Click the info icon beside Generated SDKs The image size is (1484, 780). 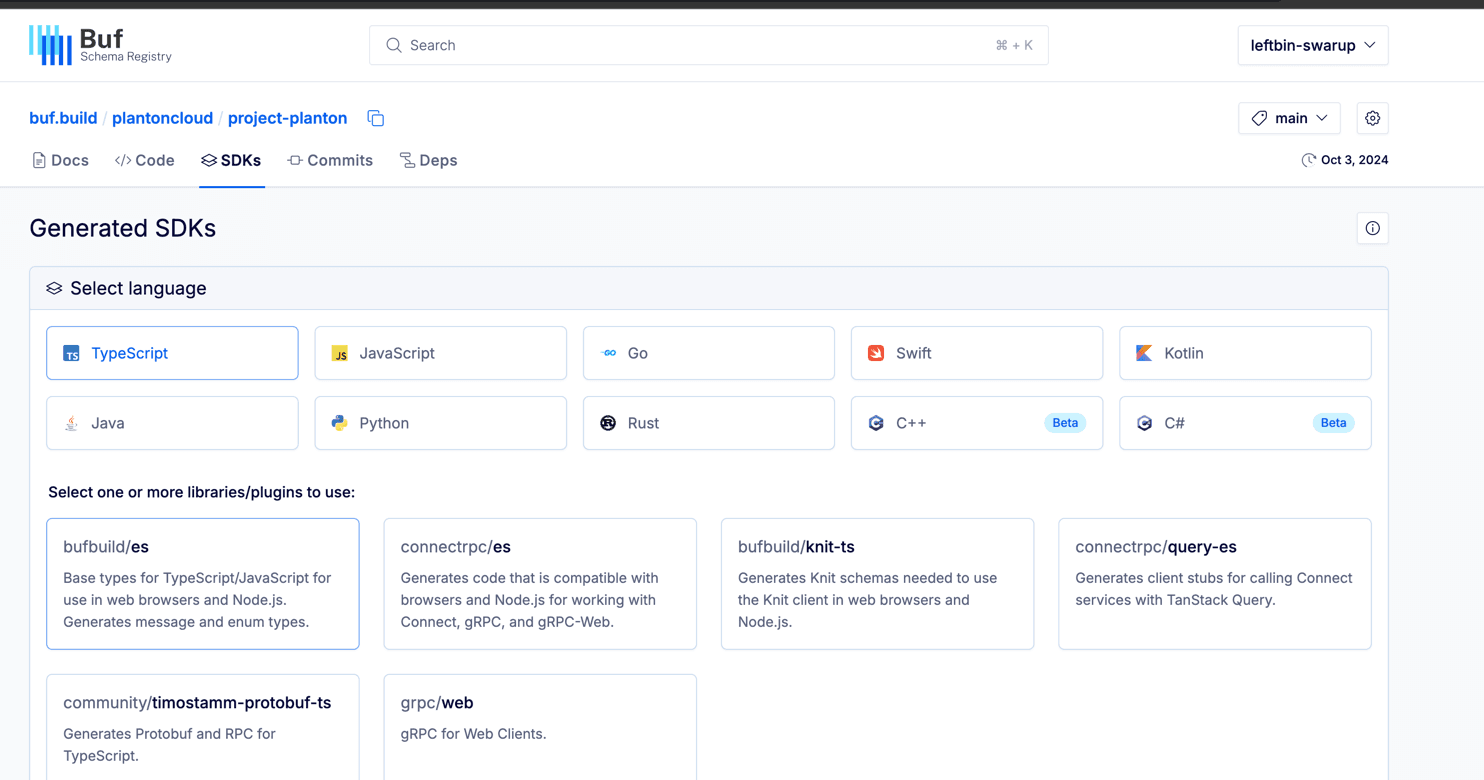tap(1373, 228)
